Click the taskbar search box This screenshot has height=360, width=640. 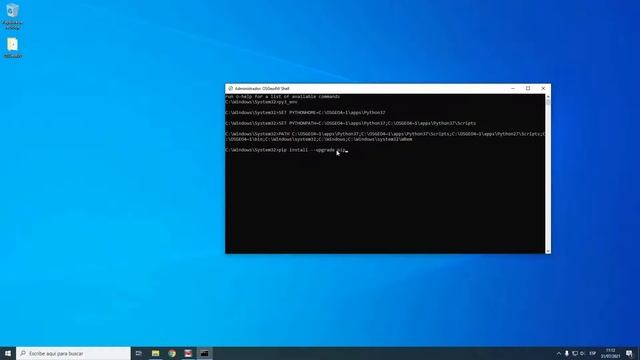(73, 353)
